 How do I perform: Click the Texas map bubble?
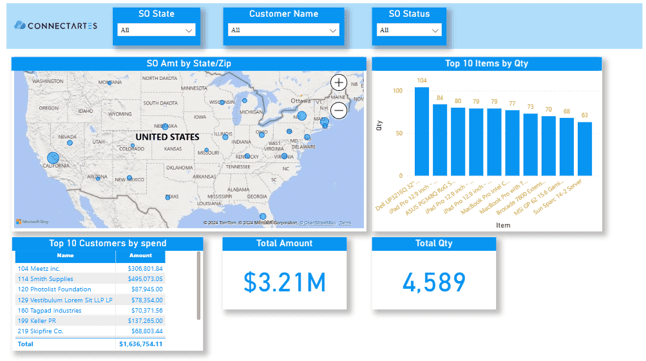(168, 197)
